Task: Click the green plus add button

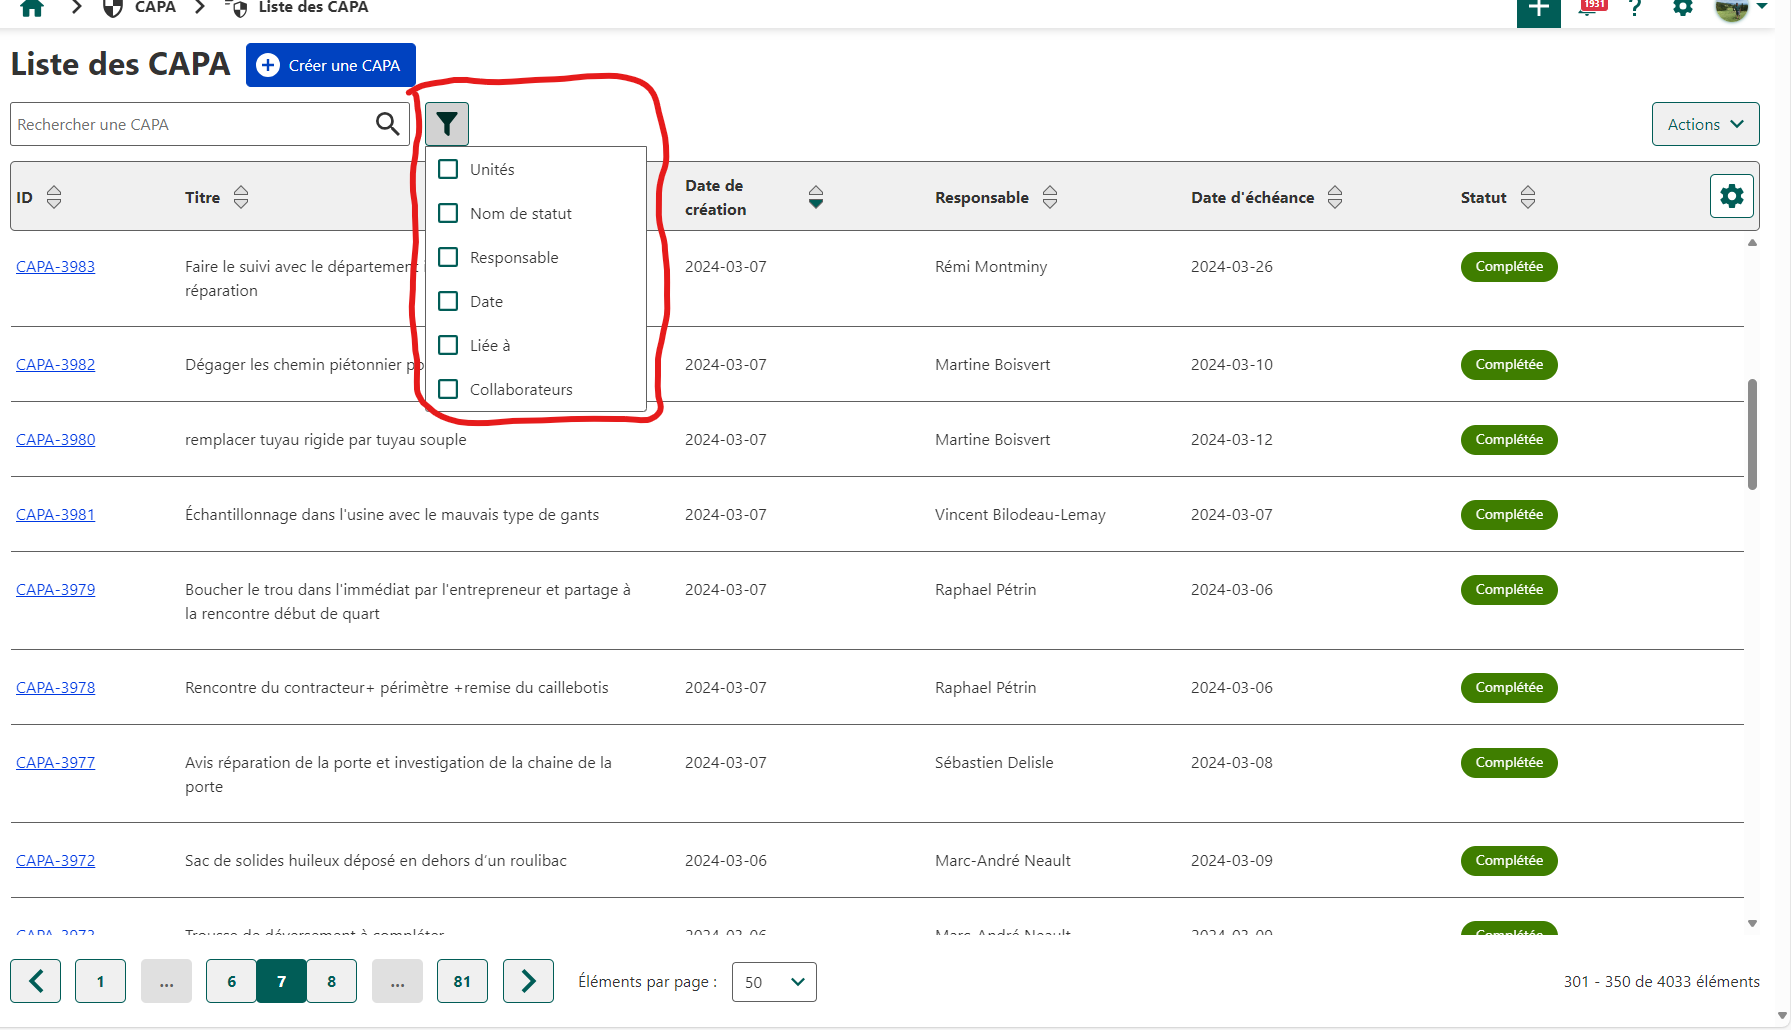Action: (1538, 10)
